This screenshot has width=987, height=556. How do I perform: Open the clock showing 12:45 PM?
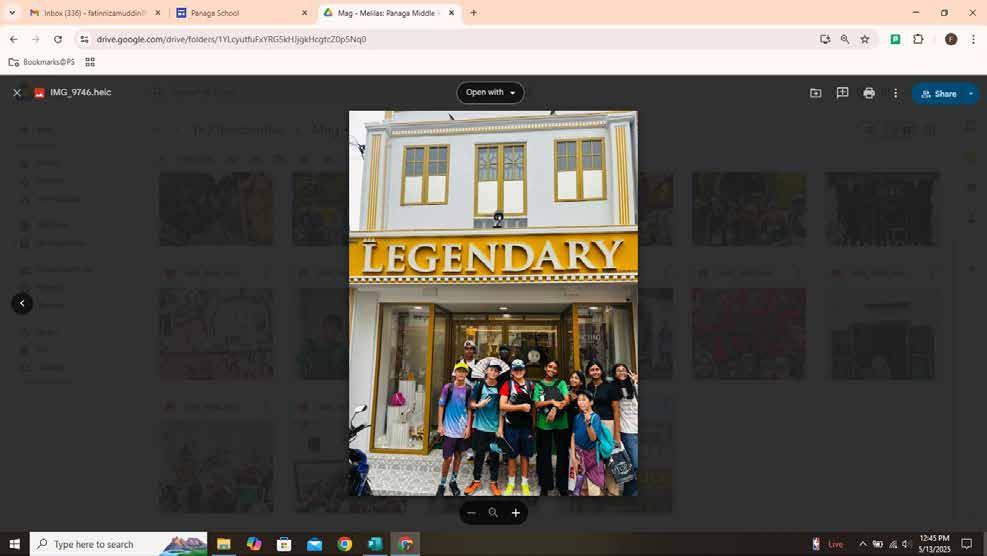point(934,544)
